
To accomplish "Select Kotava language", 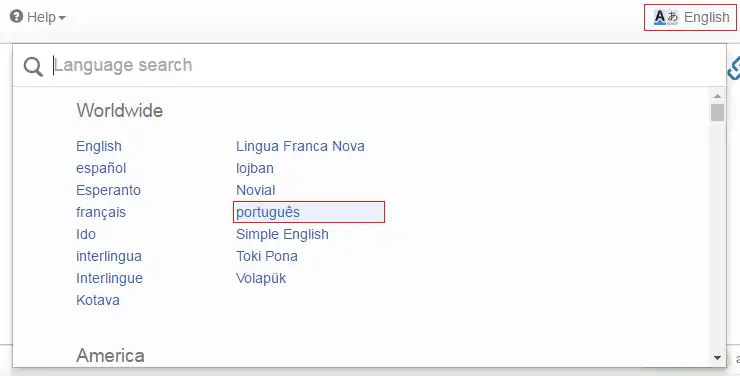I will click(98, 300).
